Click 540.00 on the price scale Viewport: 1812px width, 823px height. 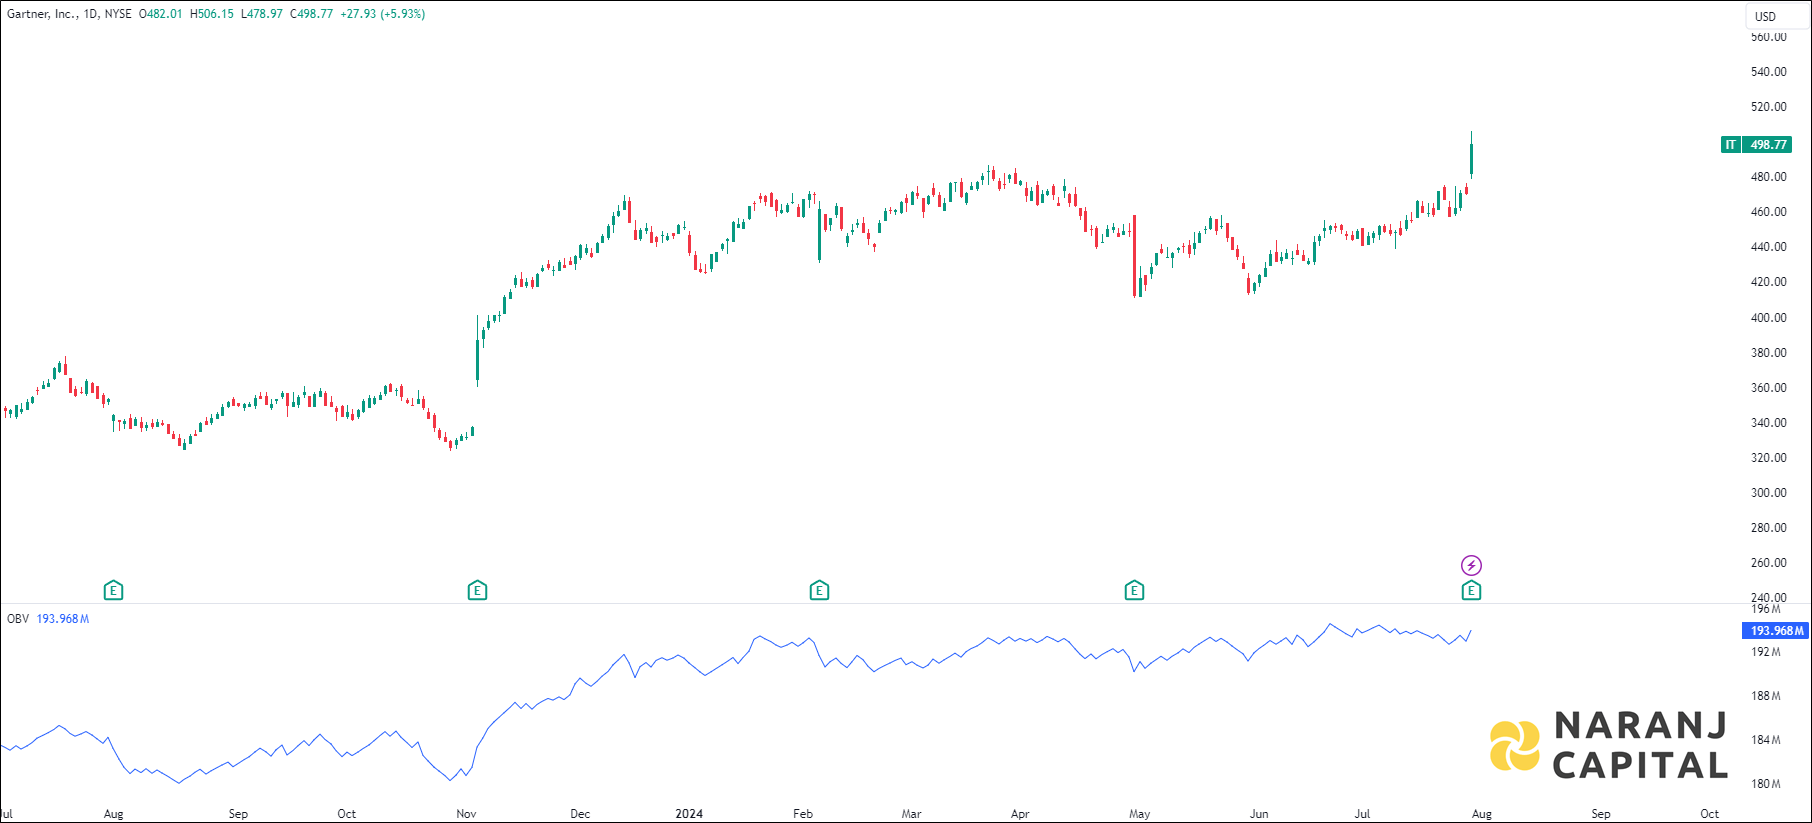click(x=1768, y=72)
